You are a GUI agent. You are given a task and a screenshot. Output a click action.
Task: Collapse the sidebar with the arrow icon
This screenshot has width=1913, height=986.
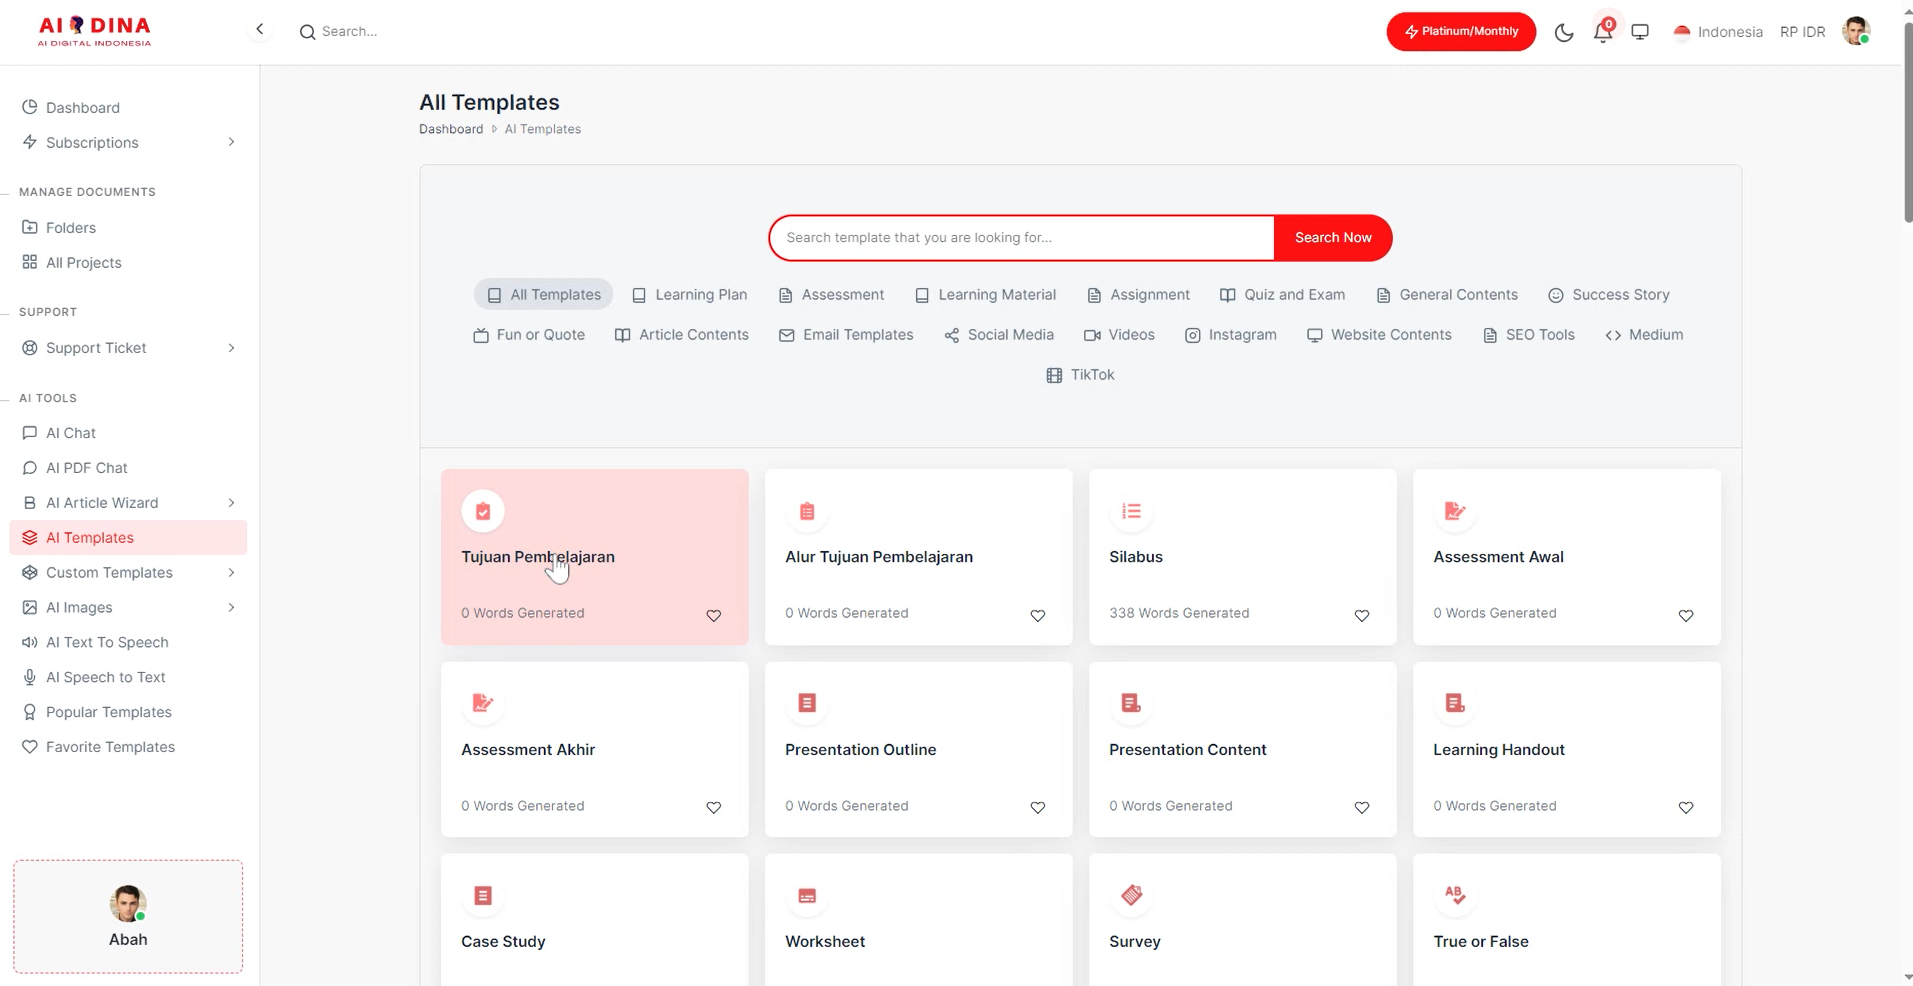(x=260, y=29)
